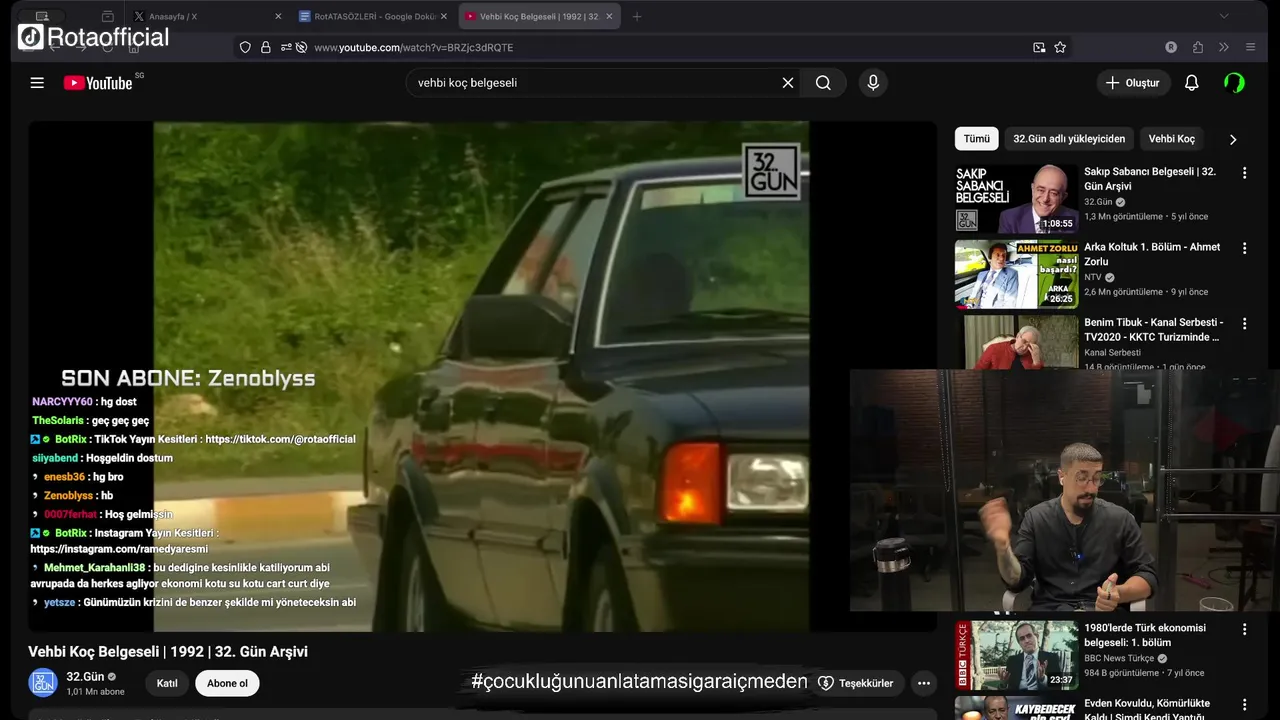Select the Tümü filter chip
1280x720 pixels.
[x=977, y=139]
